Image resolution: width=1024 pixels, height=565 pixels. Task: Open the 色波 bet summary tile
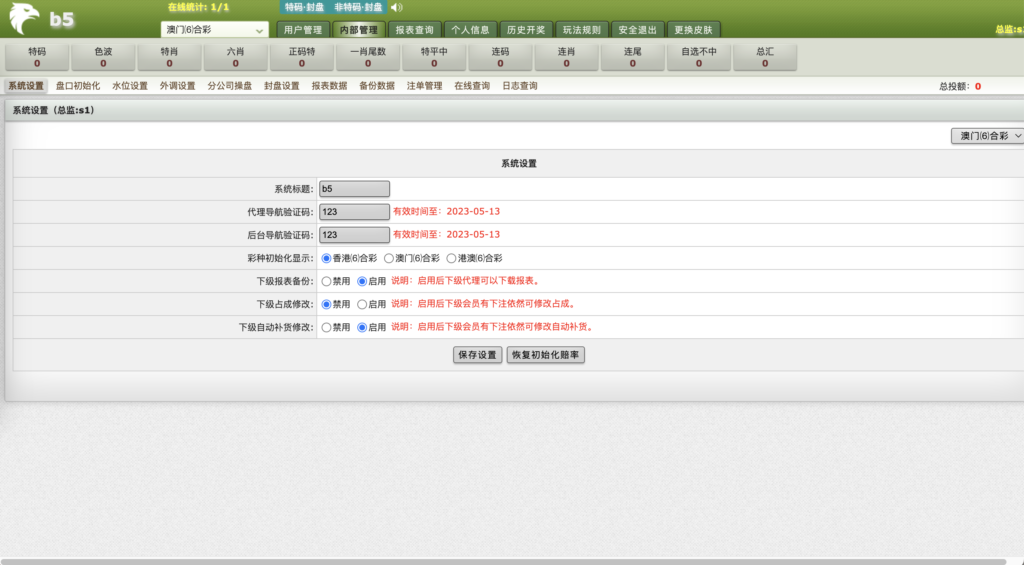[103, 57]
